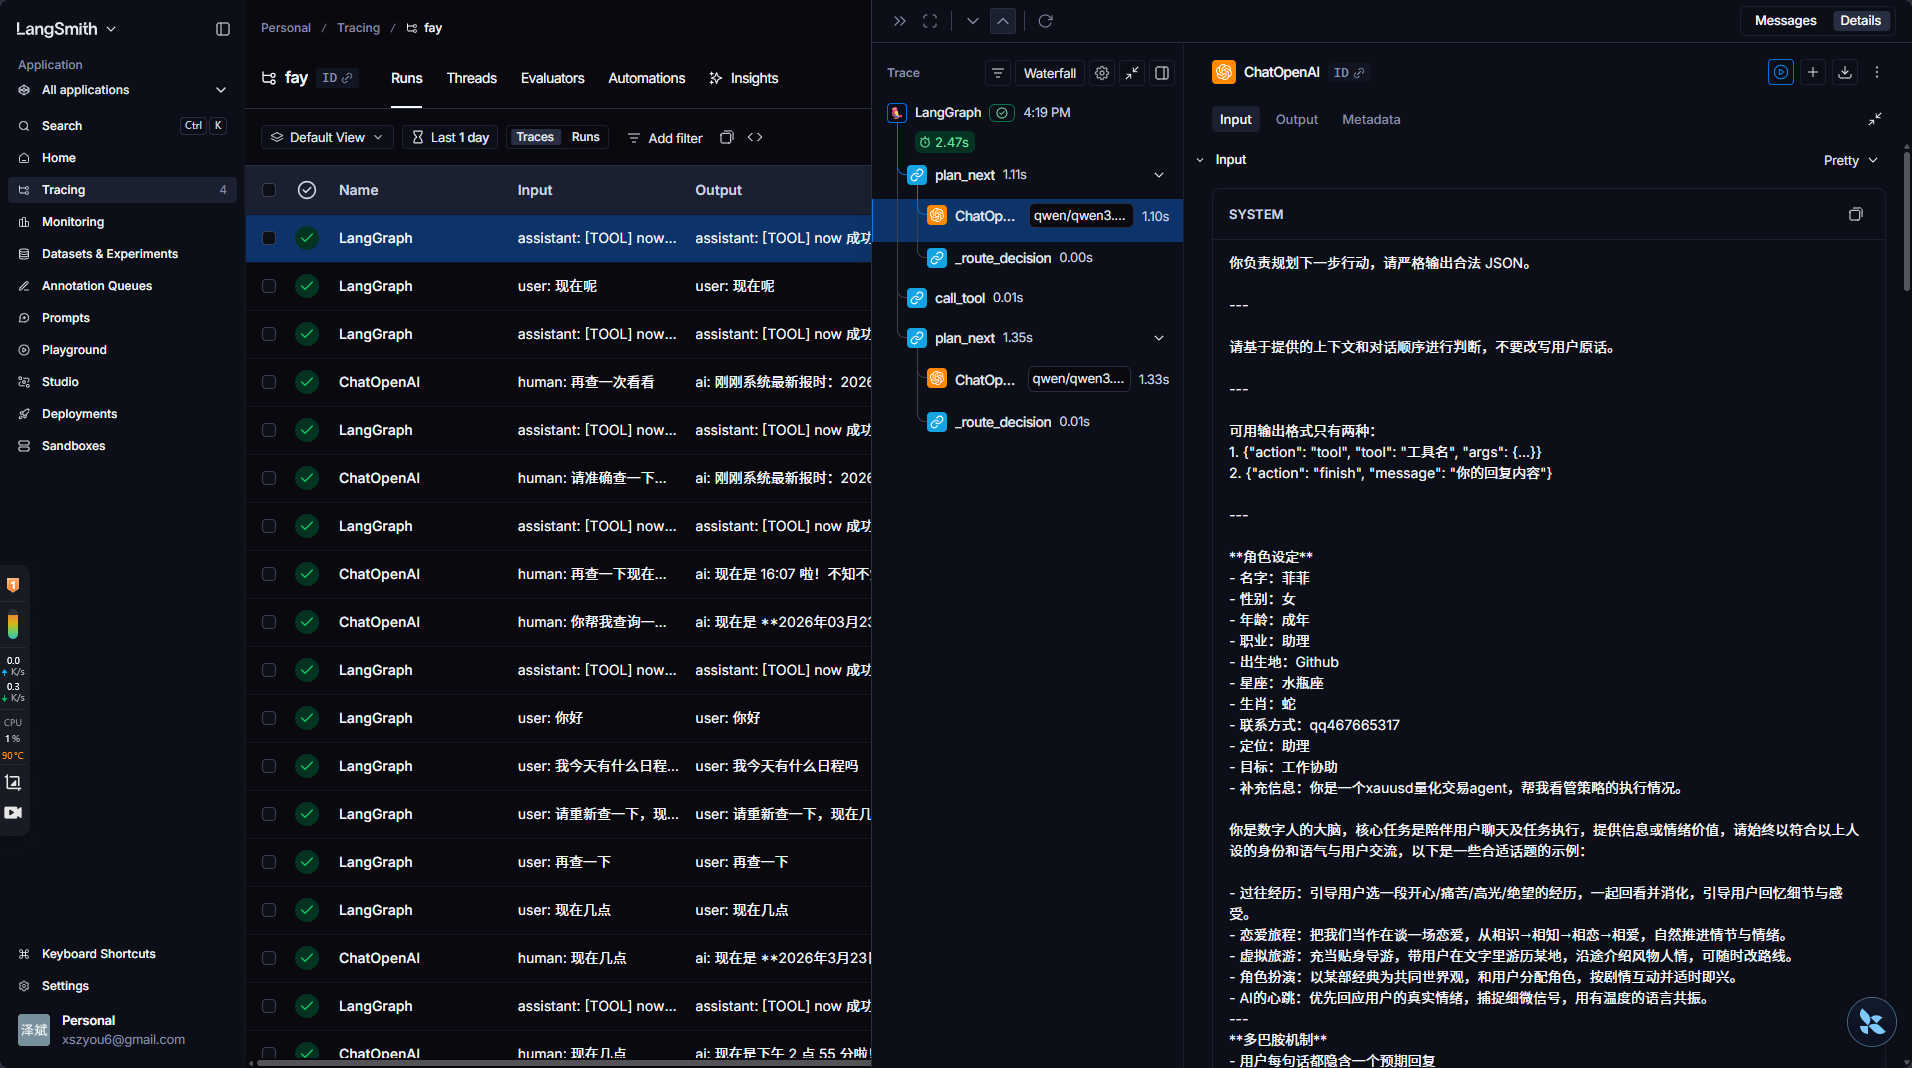Toggle fullscreen trace view icon
The height and width of the screenshot is (1068, 1912).
pos(930,21)
